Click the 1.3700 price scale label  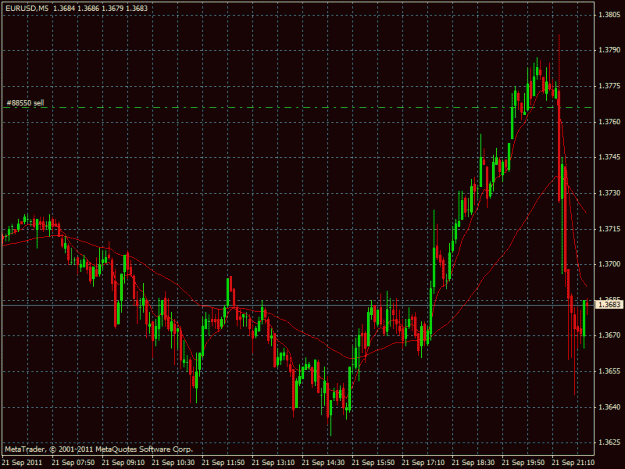609,264
